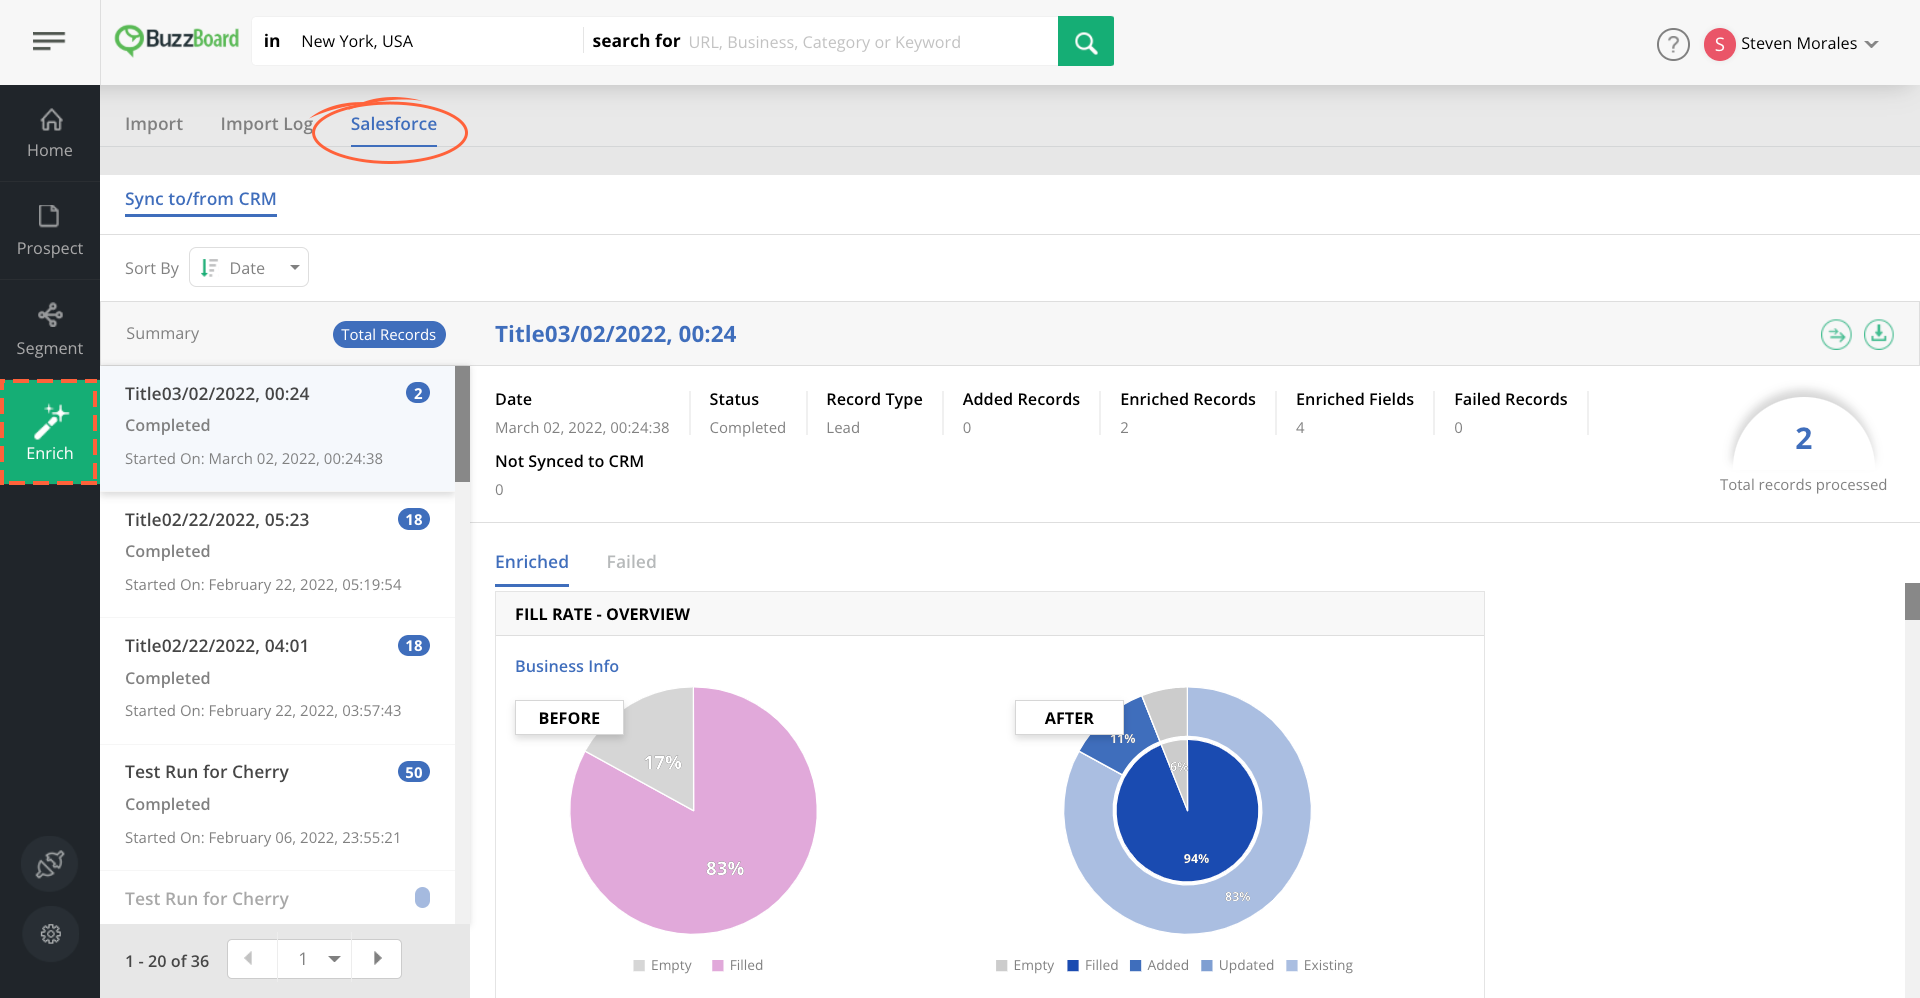
Task: Switch to the Failed tab
Action: 632,562
